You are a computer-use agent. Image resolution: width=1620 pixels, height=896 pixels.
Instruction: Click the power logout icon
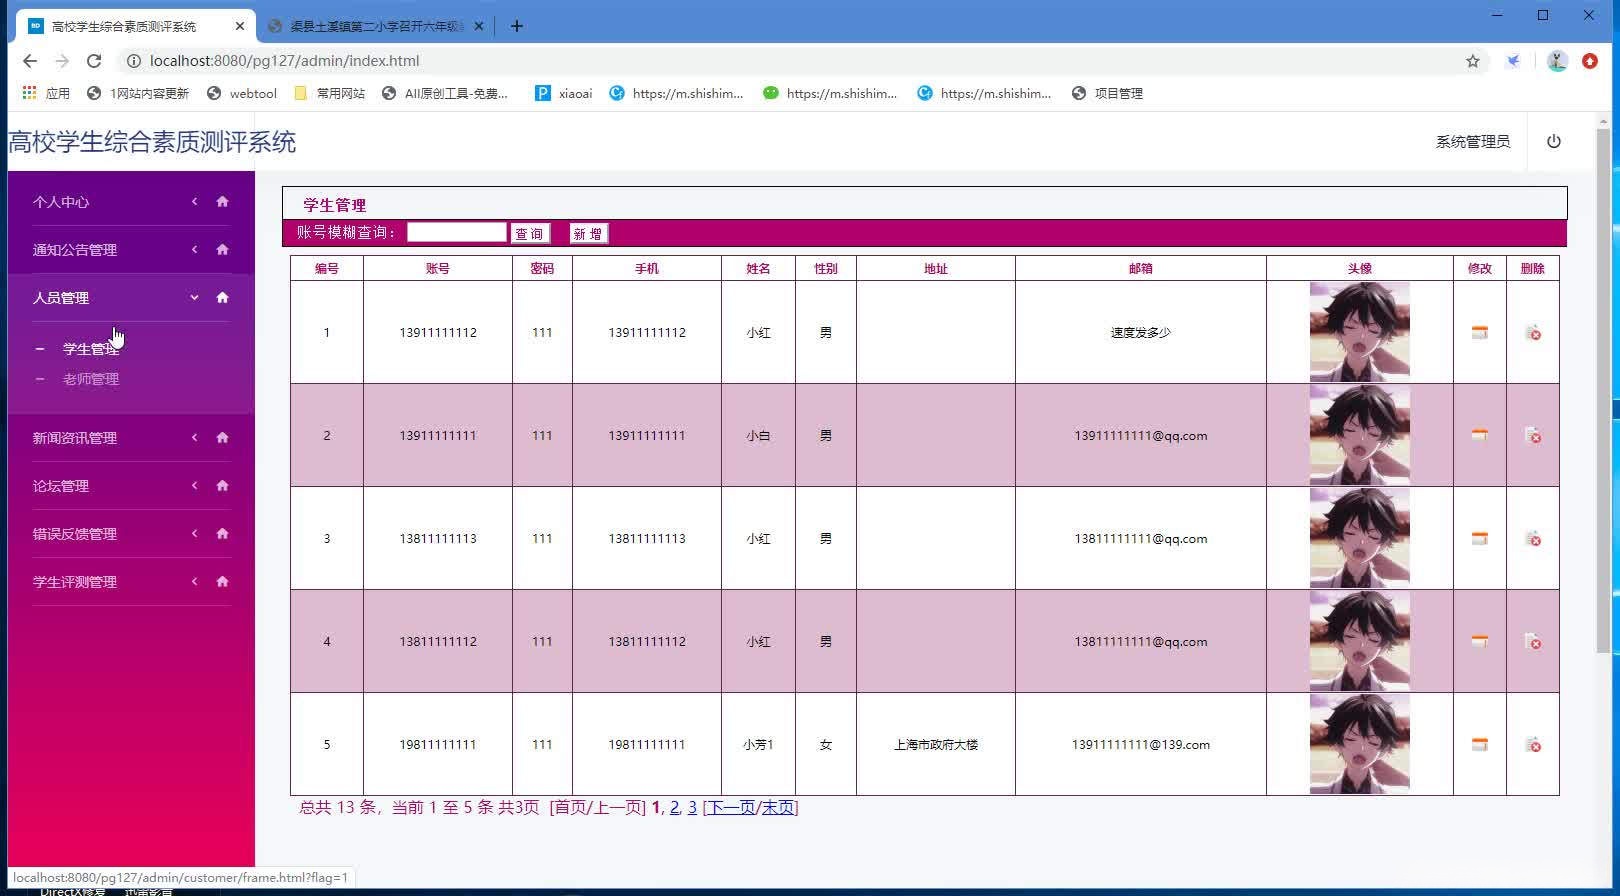pos(1554,142)
